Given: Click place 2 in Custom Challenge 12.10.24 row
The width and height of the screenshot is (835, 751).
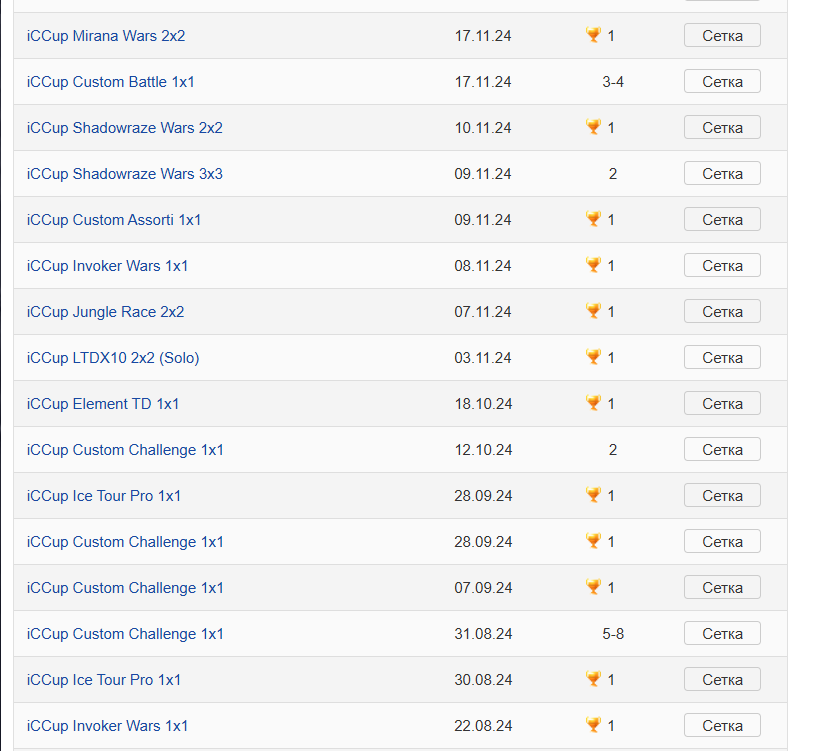Looking at the screenshot, I should [x=613, y=450].
